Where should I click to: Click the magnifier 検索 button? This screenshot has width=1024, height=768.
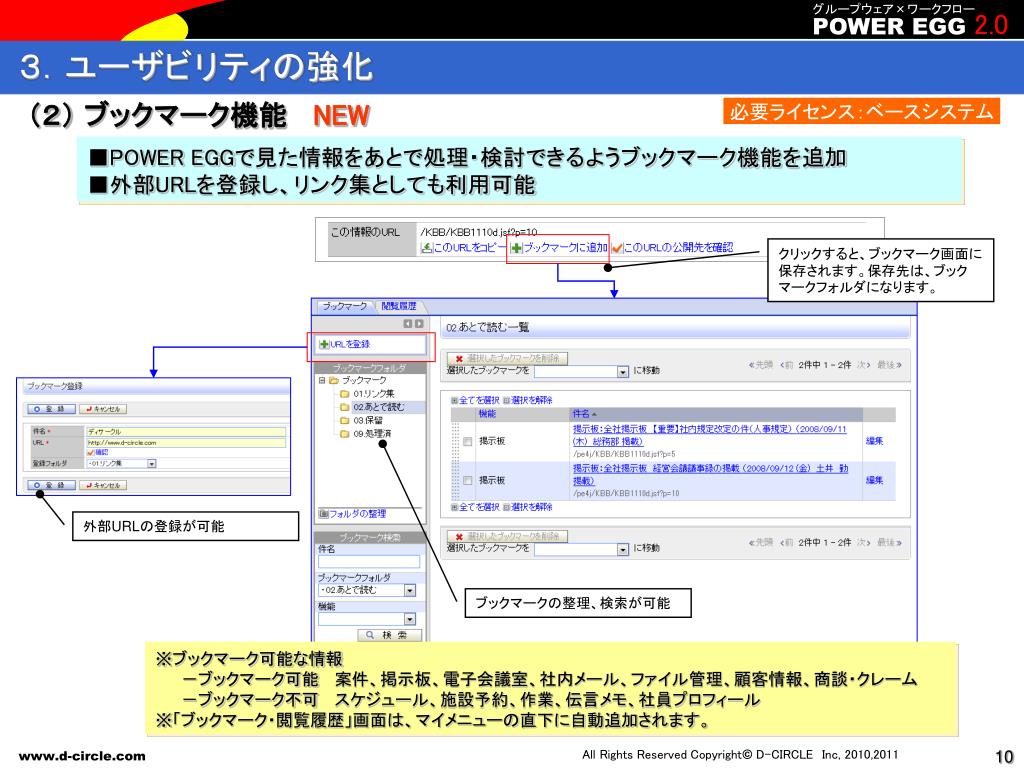click(x=390, y=635)
